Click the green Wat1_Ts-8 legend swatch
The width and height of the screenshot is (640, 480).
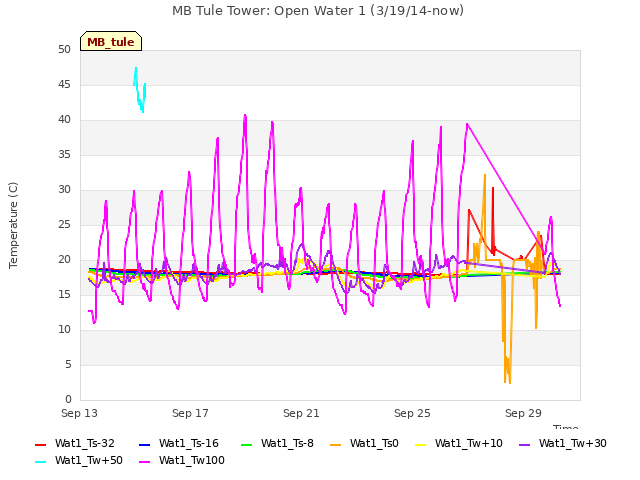[x=247, y=444]
